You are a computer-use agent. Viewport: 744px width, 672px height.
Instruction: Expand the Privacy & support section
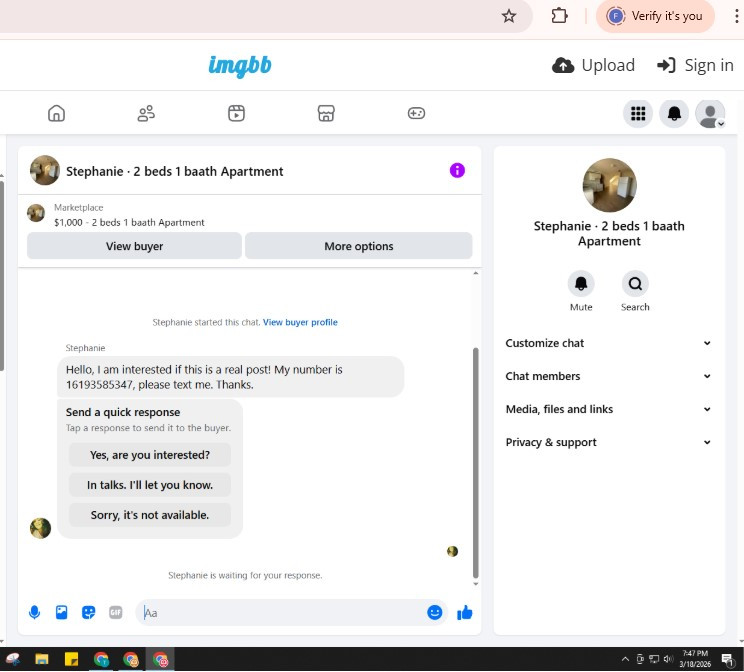tap(608, 442)
